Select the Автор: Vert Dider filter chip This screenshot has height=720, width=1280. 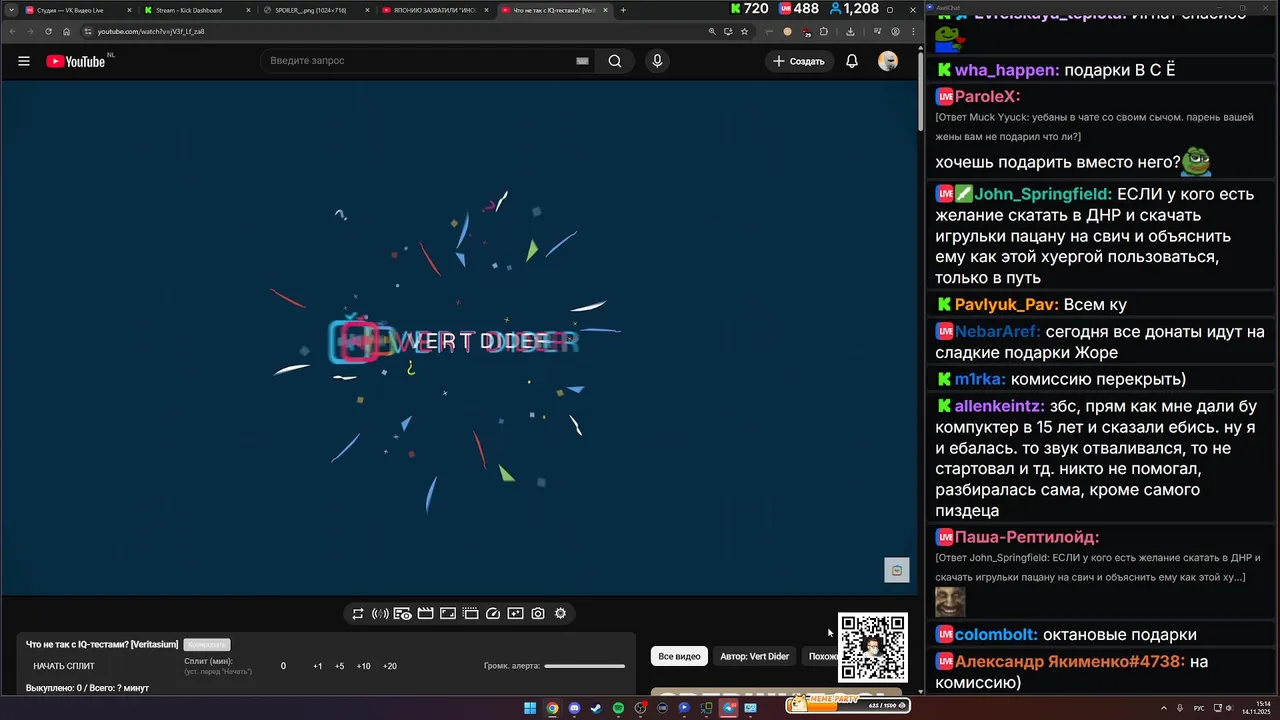tap(755, 656)
